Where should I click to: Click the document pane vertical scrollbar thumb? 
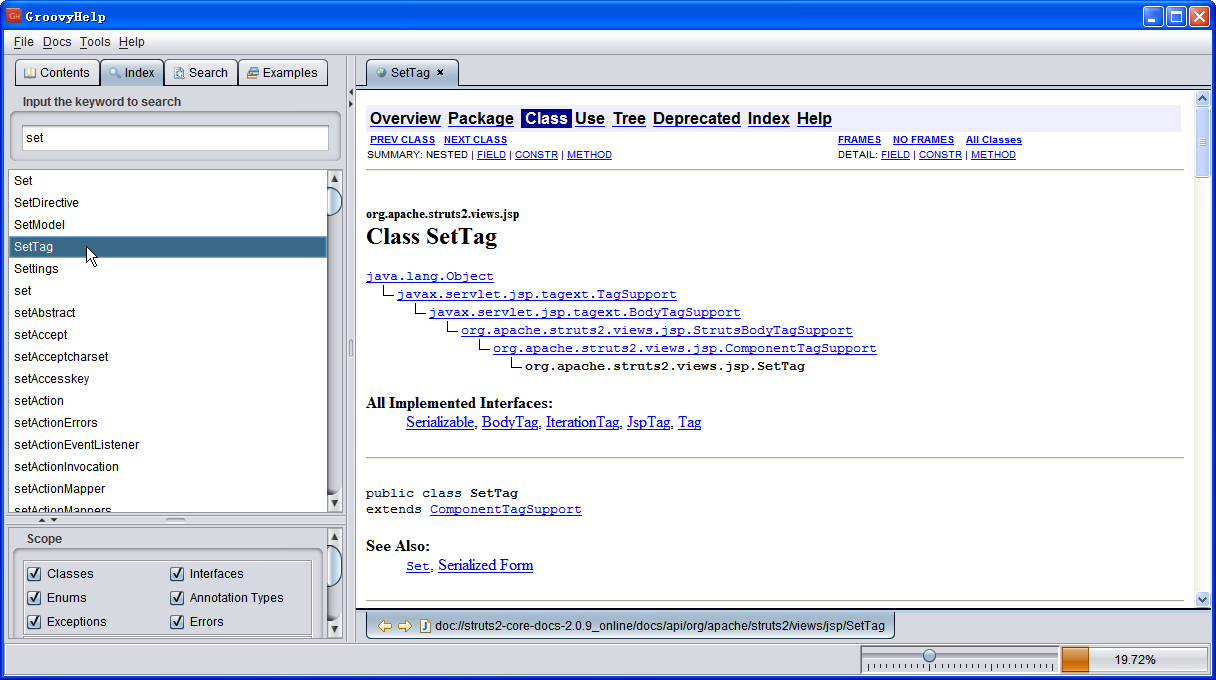1203,142
